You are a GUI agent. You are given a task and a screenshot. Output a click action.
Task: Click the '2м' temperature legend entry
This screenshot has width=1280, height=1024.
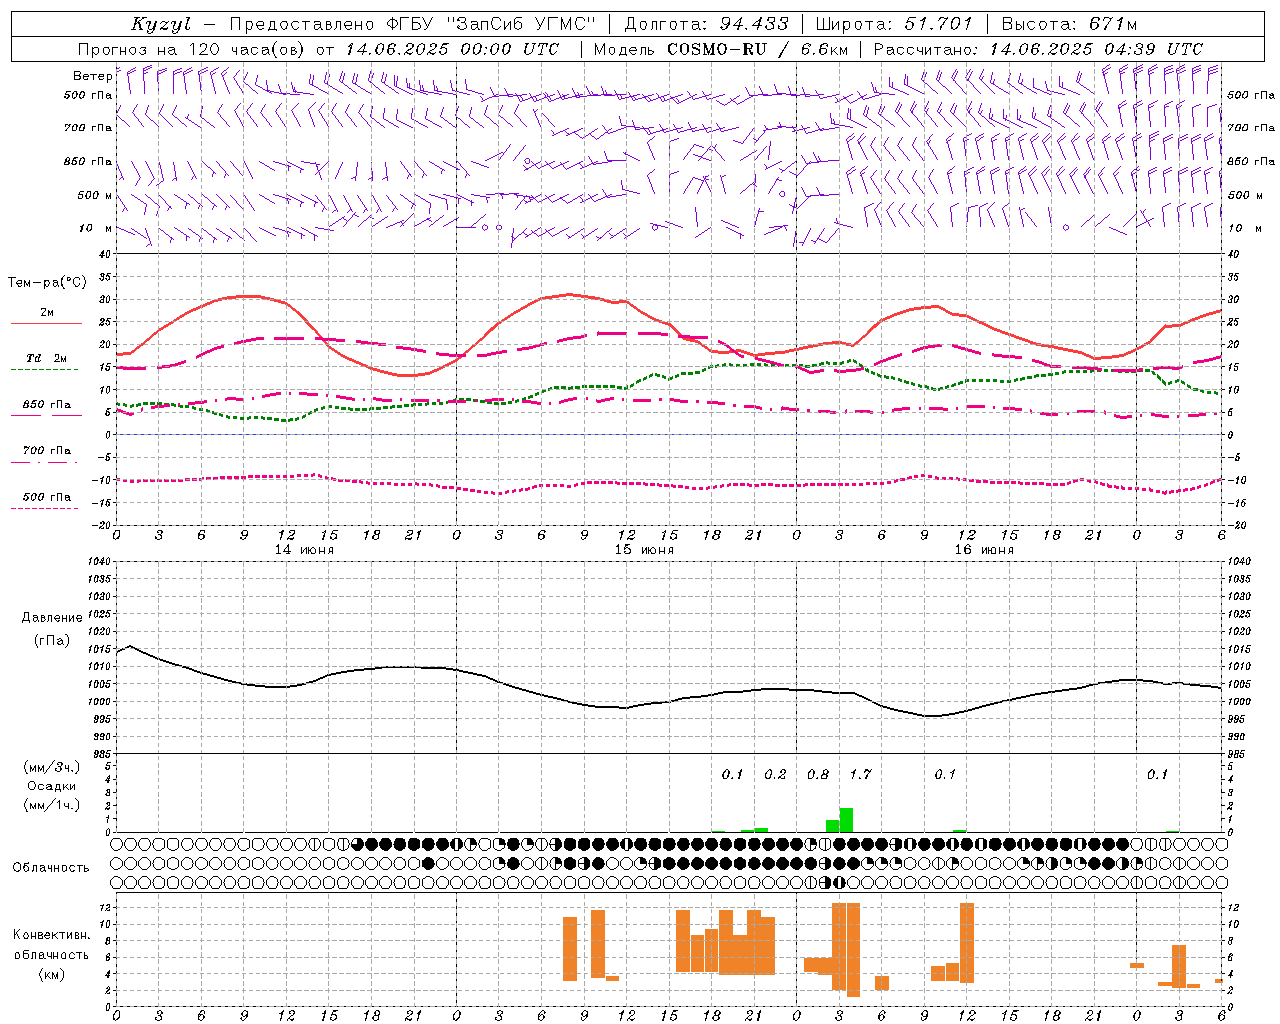pos(47,313)
